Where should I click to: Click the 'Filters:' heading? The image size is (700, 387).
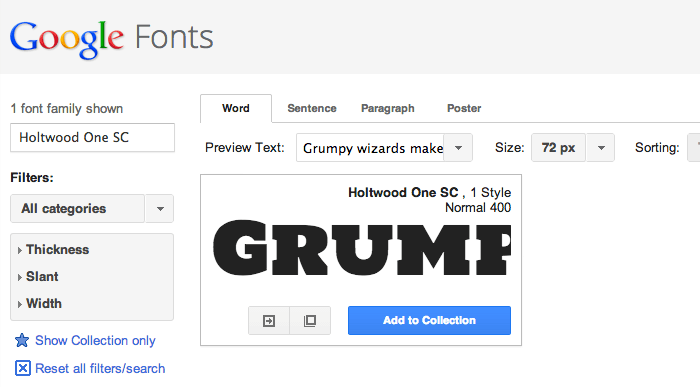pos(32,178)
